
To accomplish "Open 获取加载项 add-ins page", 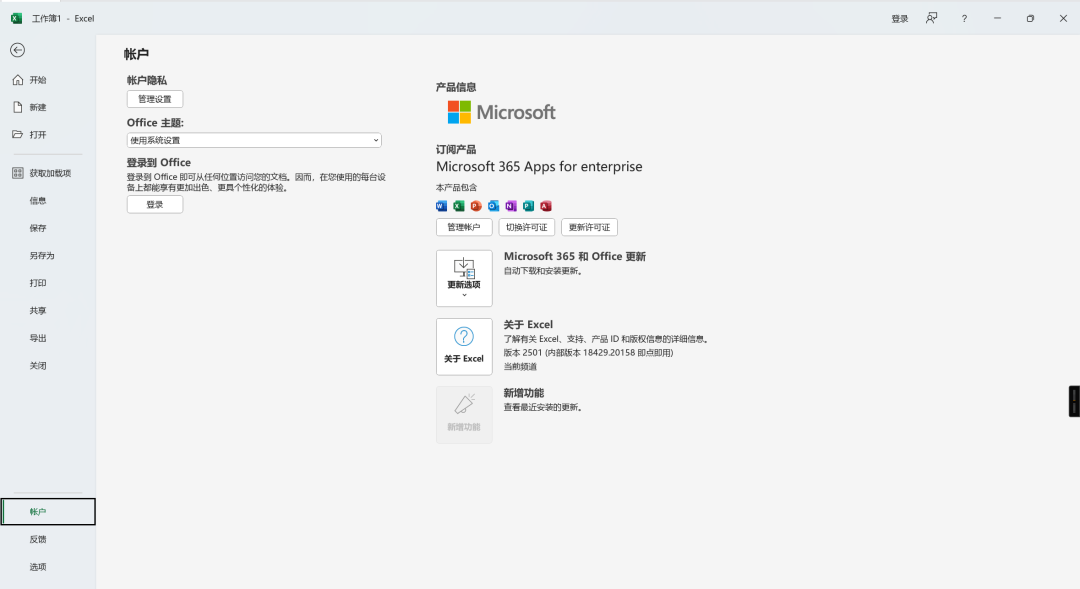I will click(48, 173).
